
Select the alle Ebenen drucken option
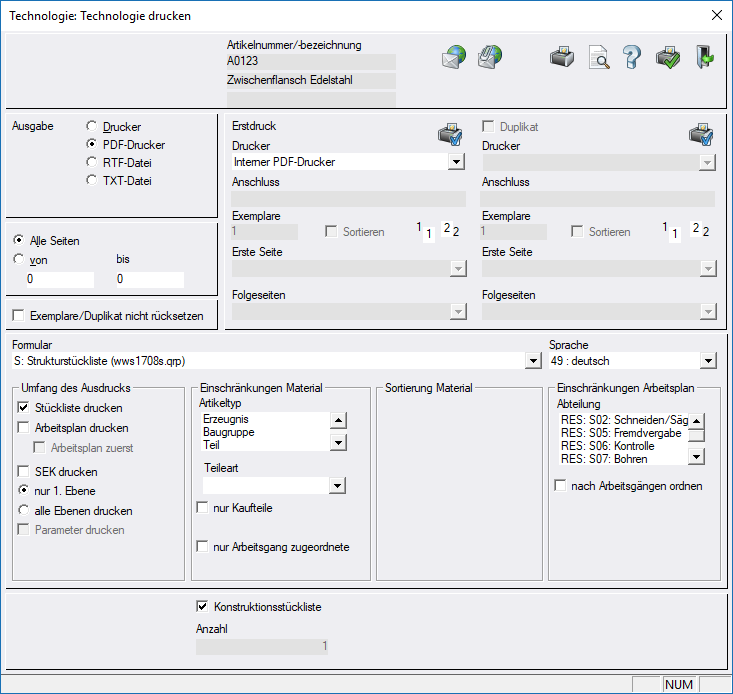coord(24,510)
